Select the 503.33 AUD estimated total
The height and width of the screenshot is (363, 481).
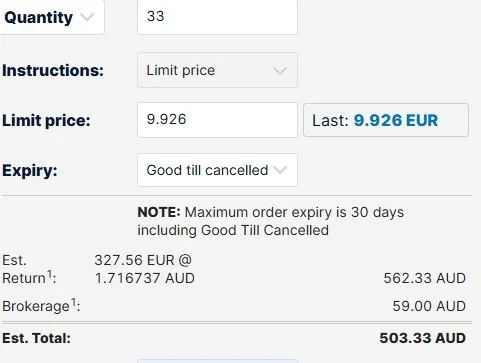tap(422, 338)
